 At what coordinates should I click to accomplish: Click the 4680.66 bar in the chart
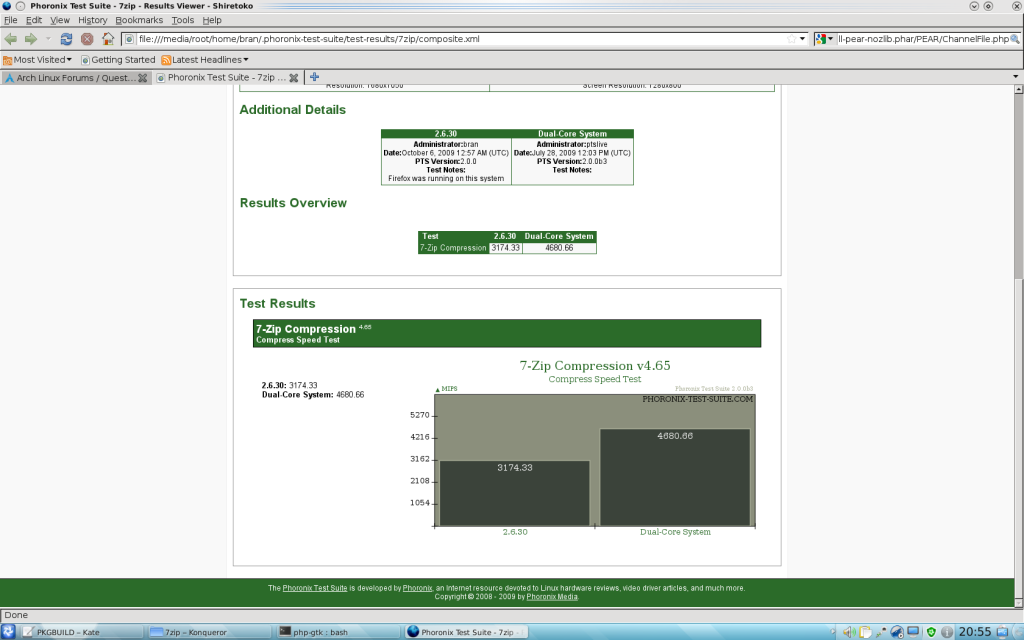pyautogui.click(x=675, y=477)
